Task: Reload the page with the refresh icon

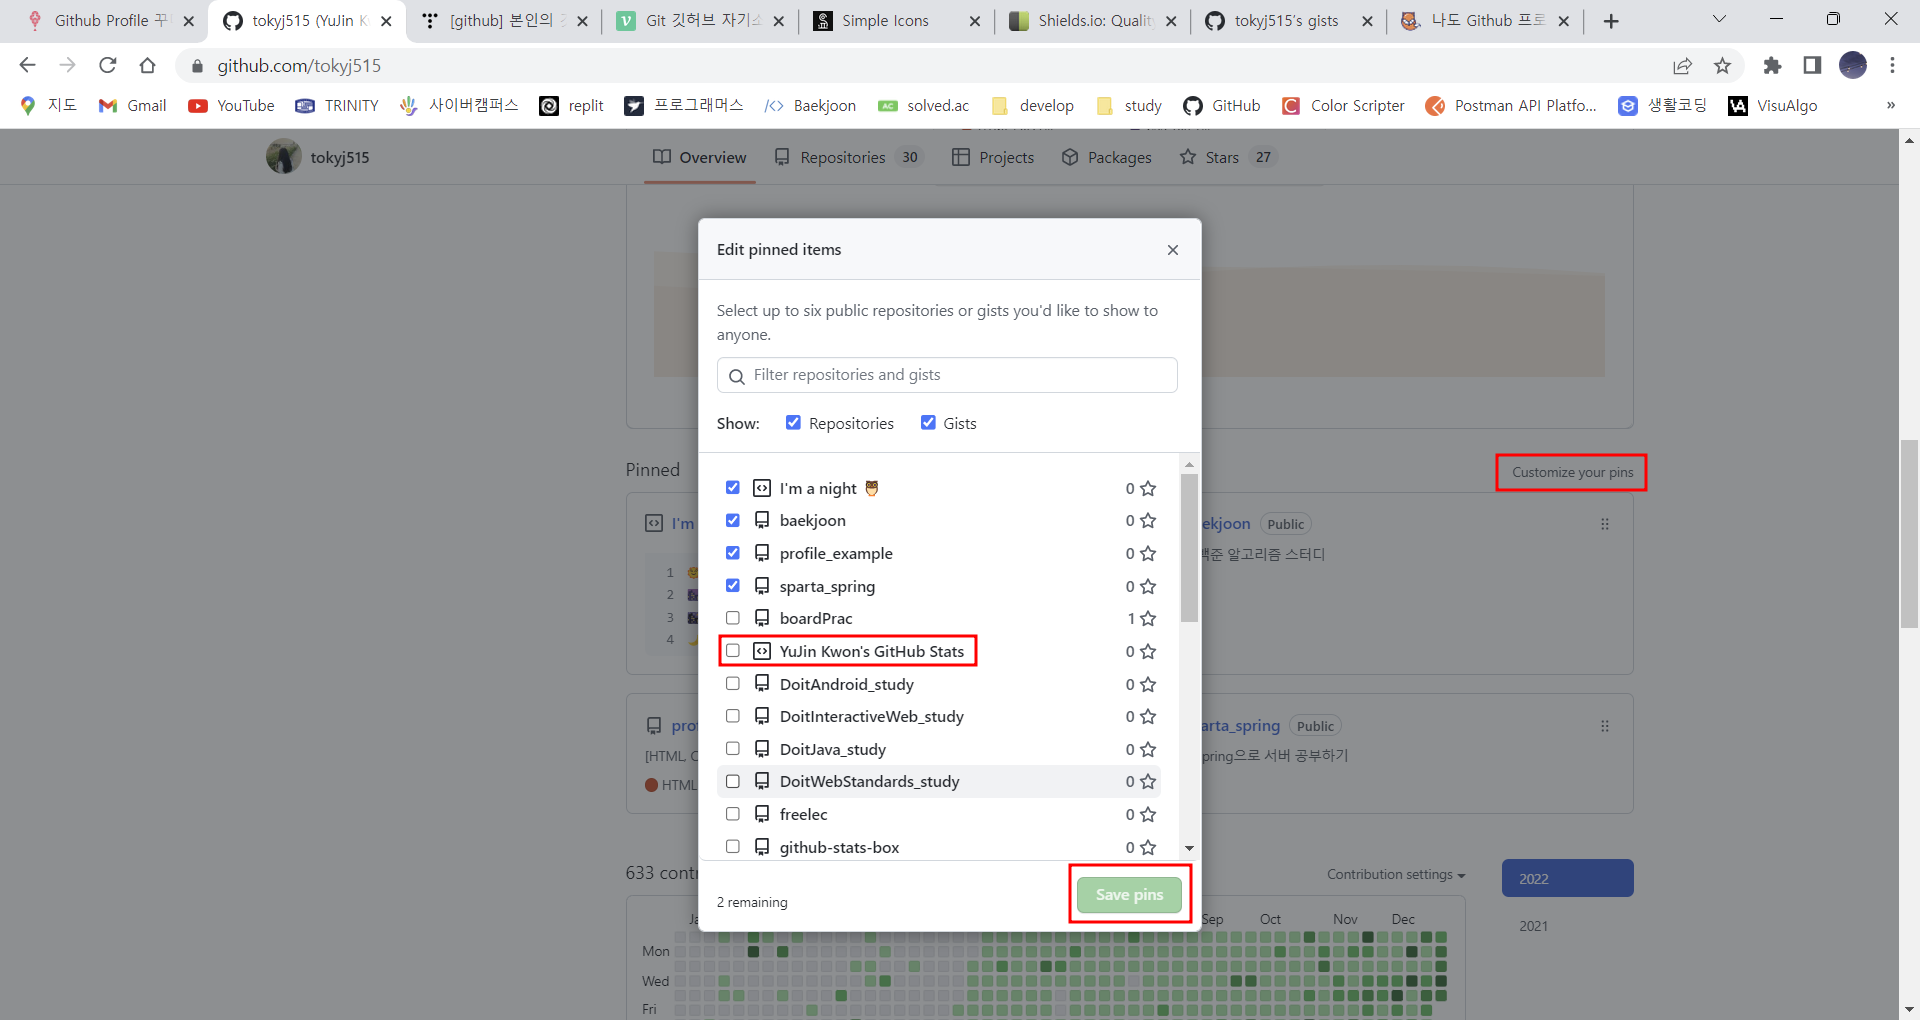Action: pyautogui.click(x=108, y=65)
